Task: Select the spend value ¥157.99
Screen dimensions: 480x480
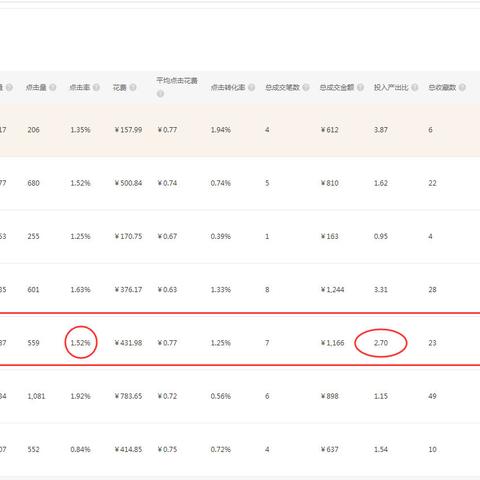Action: [x=128, y=130]
